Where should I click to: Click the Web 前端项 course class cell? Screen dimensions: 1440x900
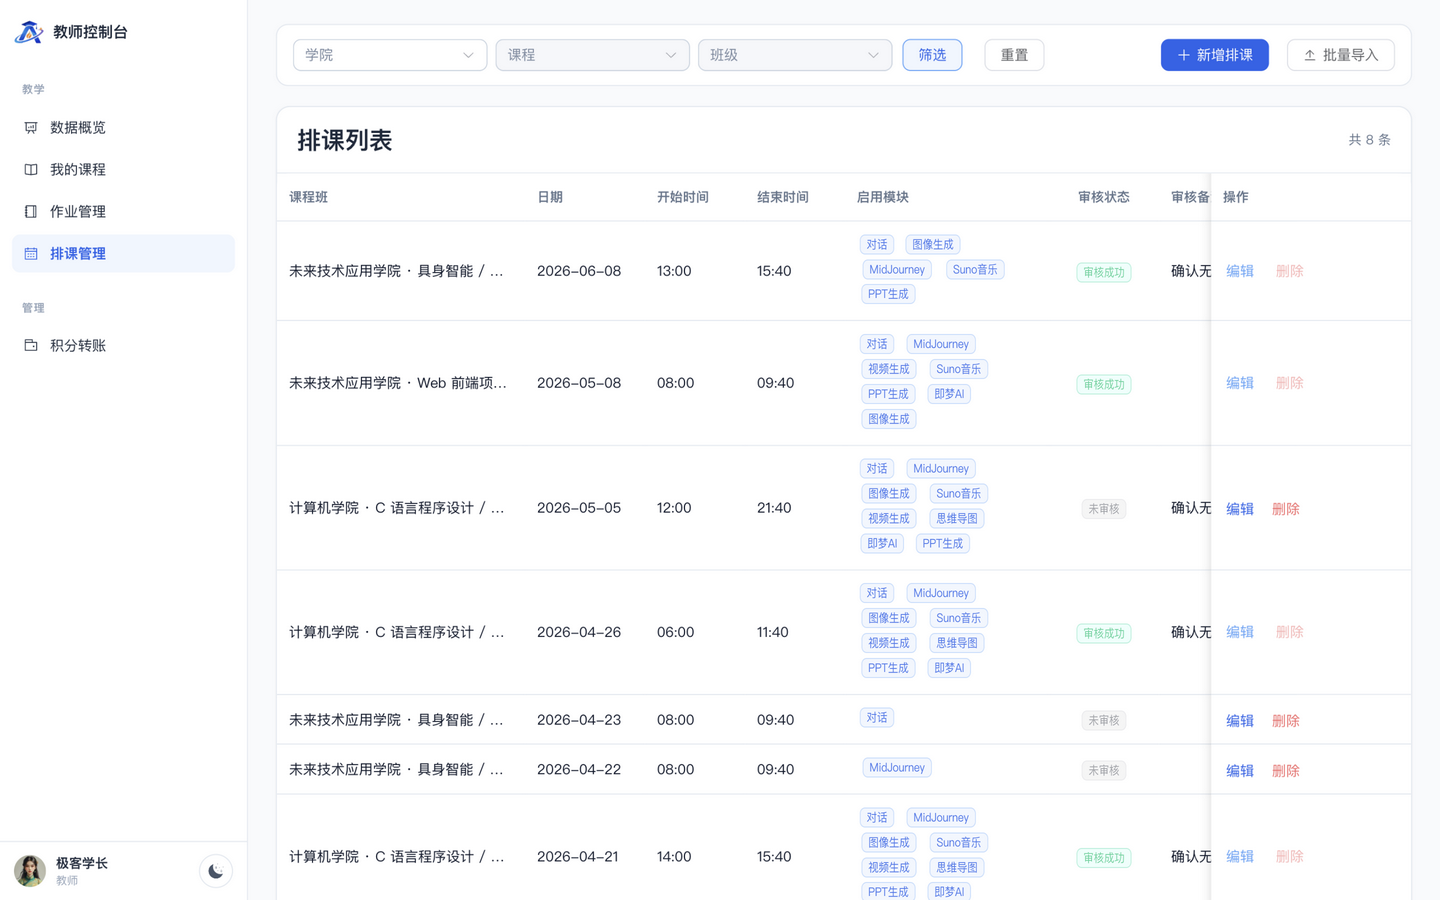[398, 383]
